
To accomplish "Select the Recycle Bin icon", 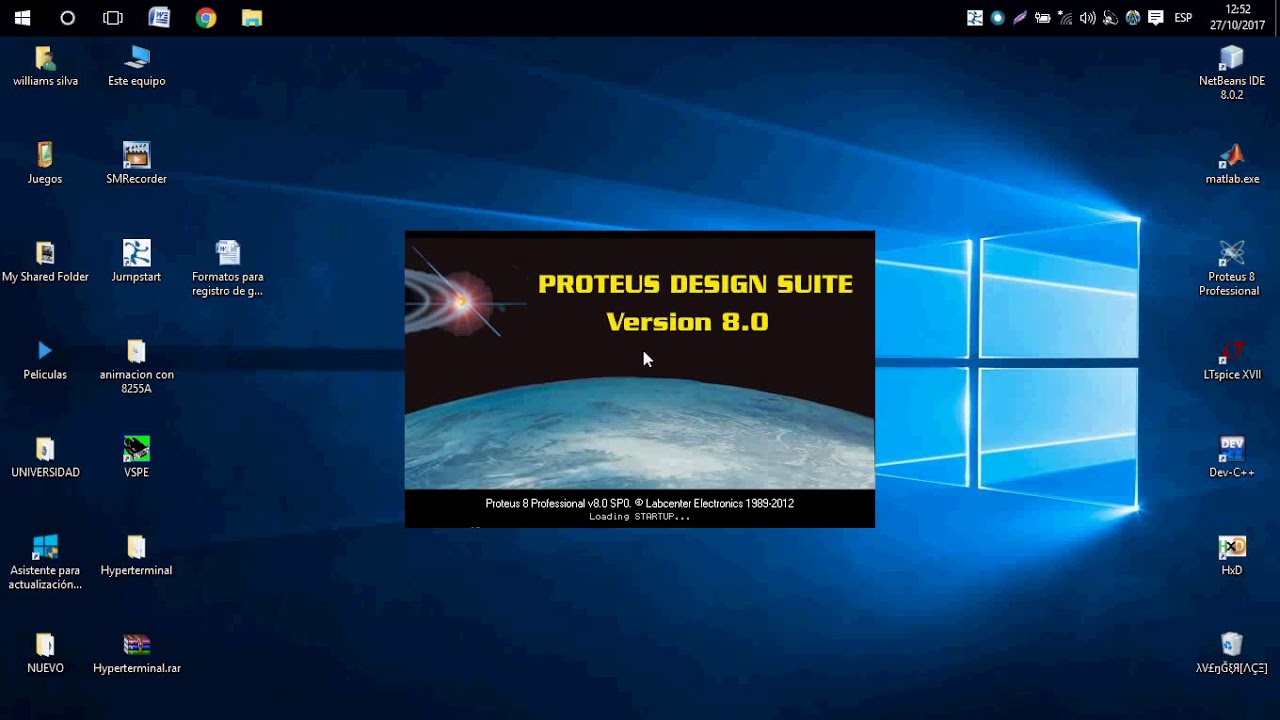I will [x=1232, y=654].
